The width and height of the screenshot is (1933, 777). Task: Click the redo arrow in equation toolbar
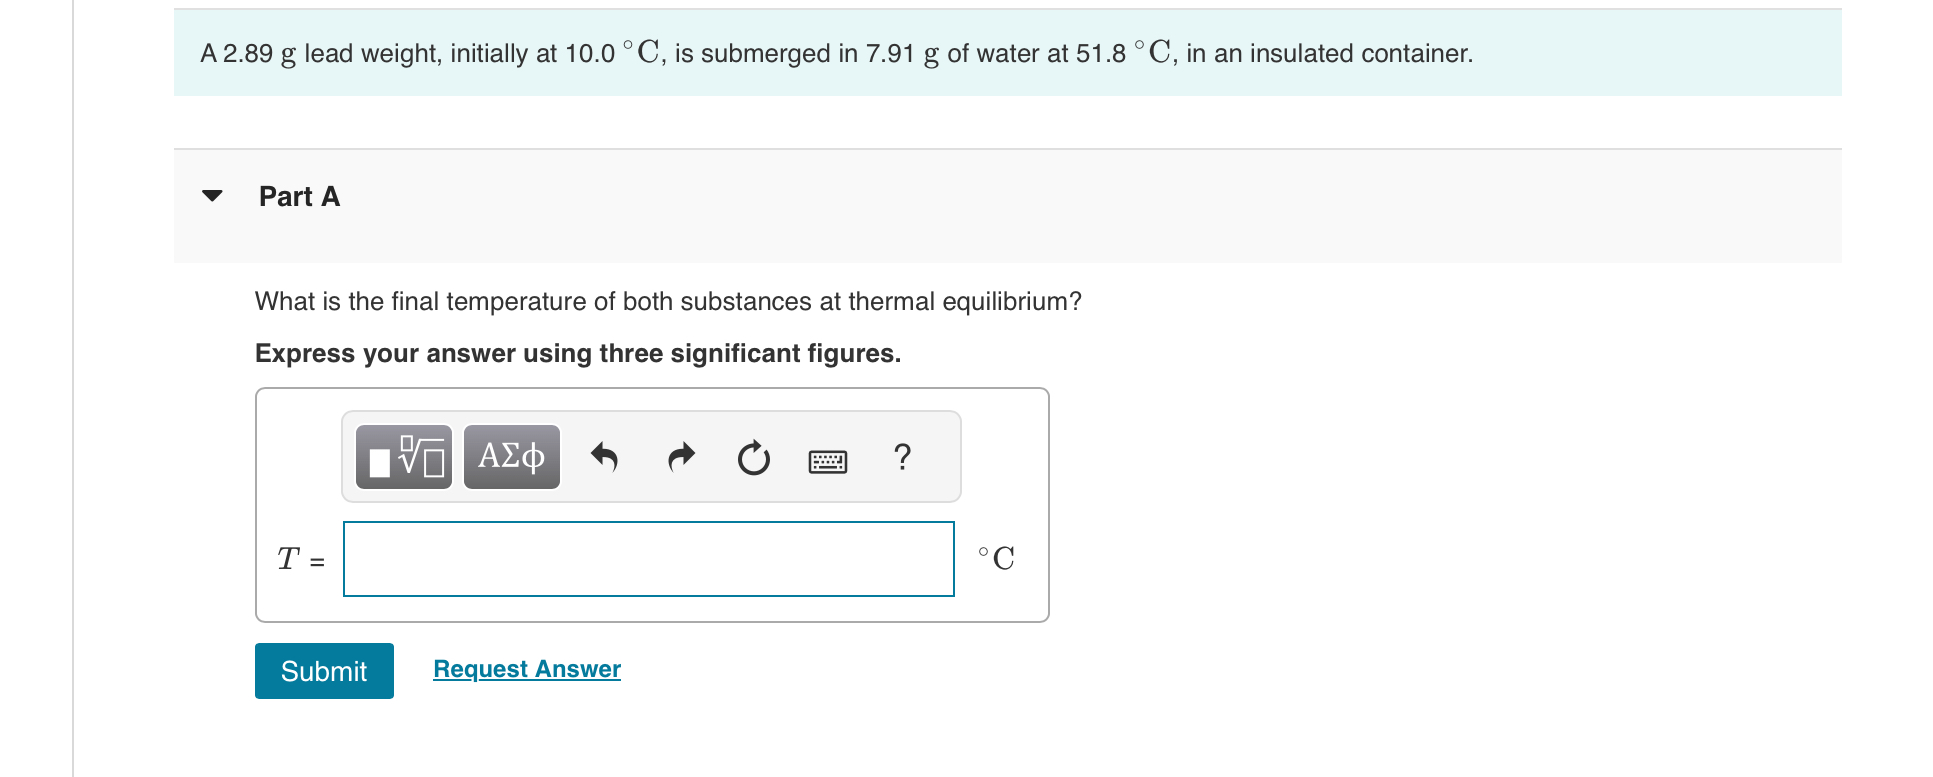click(x=681, y=457)
